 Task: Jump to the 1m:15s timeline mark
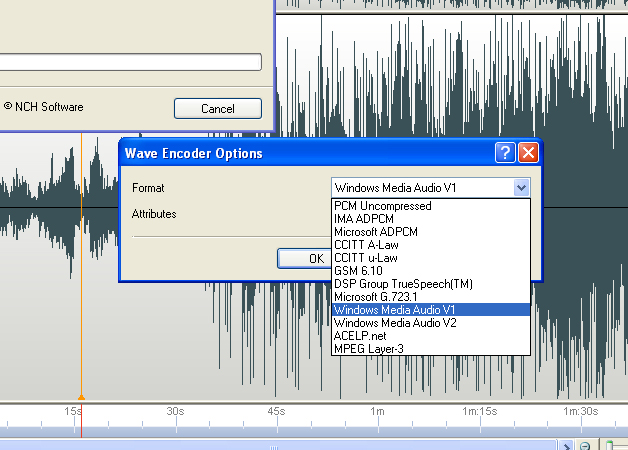pyautogui.click(x=480, y=411)
